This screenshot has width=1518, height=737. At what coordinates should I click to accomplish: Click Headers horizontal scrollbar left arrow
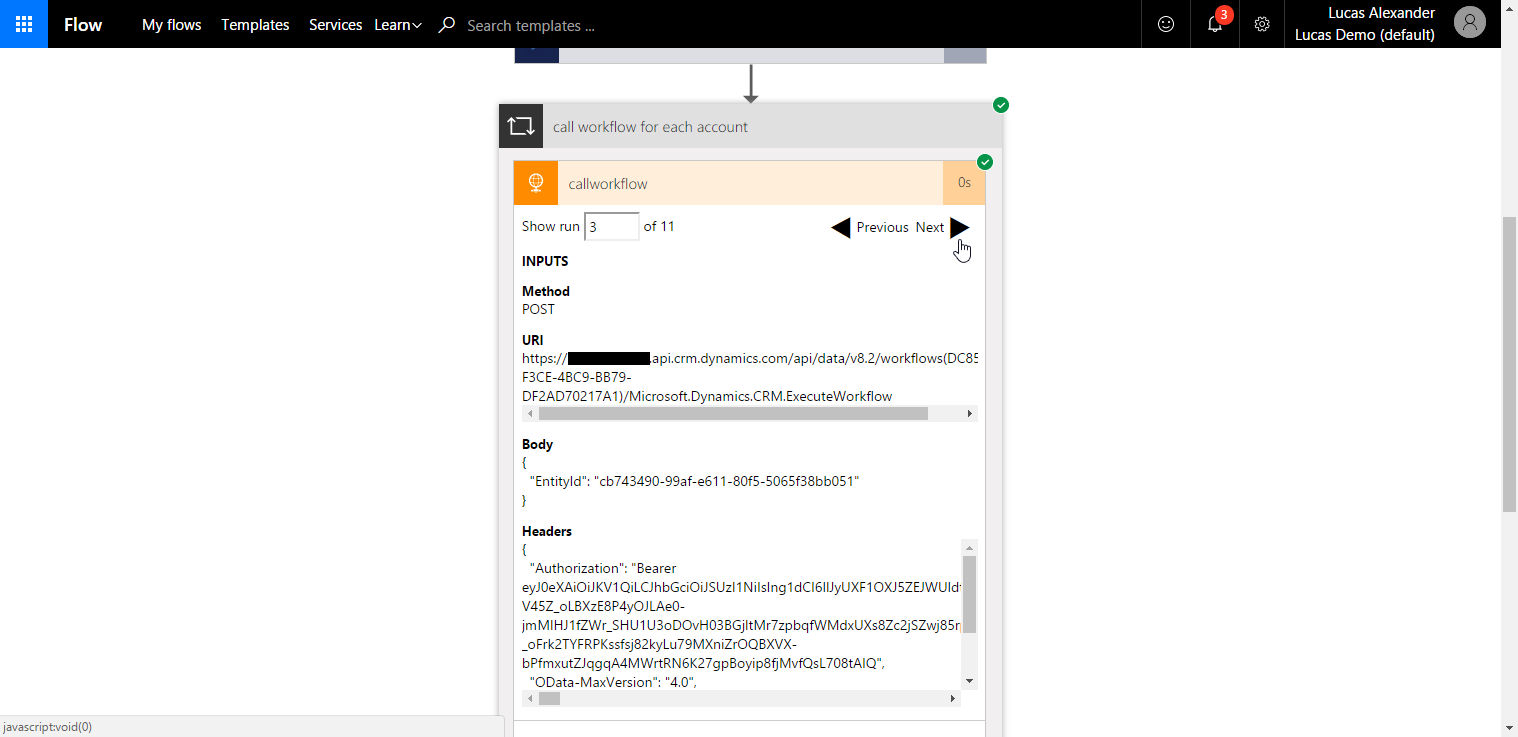(x=529, y=699)
